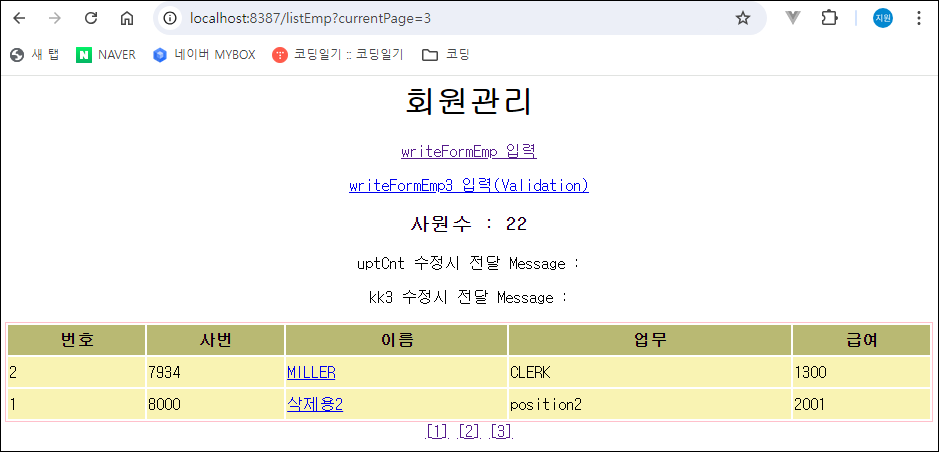The image size is (939, 452).
Task: Select the position2 job cell
Action: [x=650, y=405]
